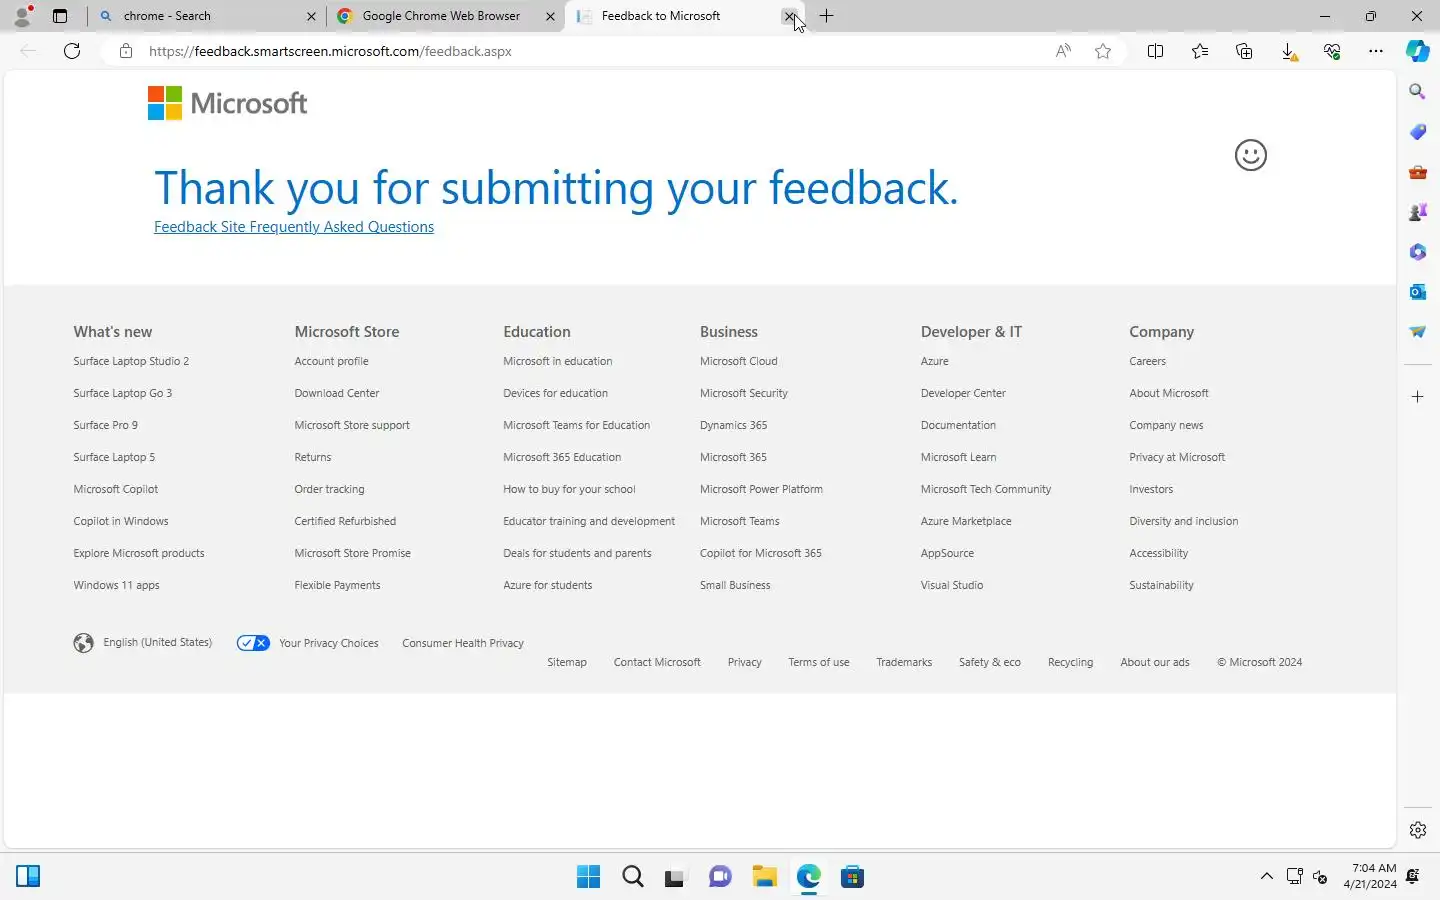Open taskbar clock showing 7:04 AM

1370,876
